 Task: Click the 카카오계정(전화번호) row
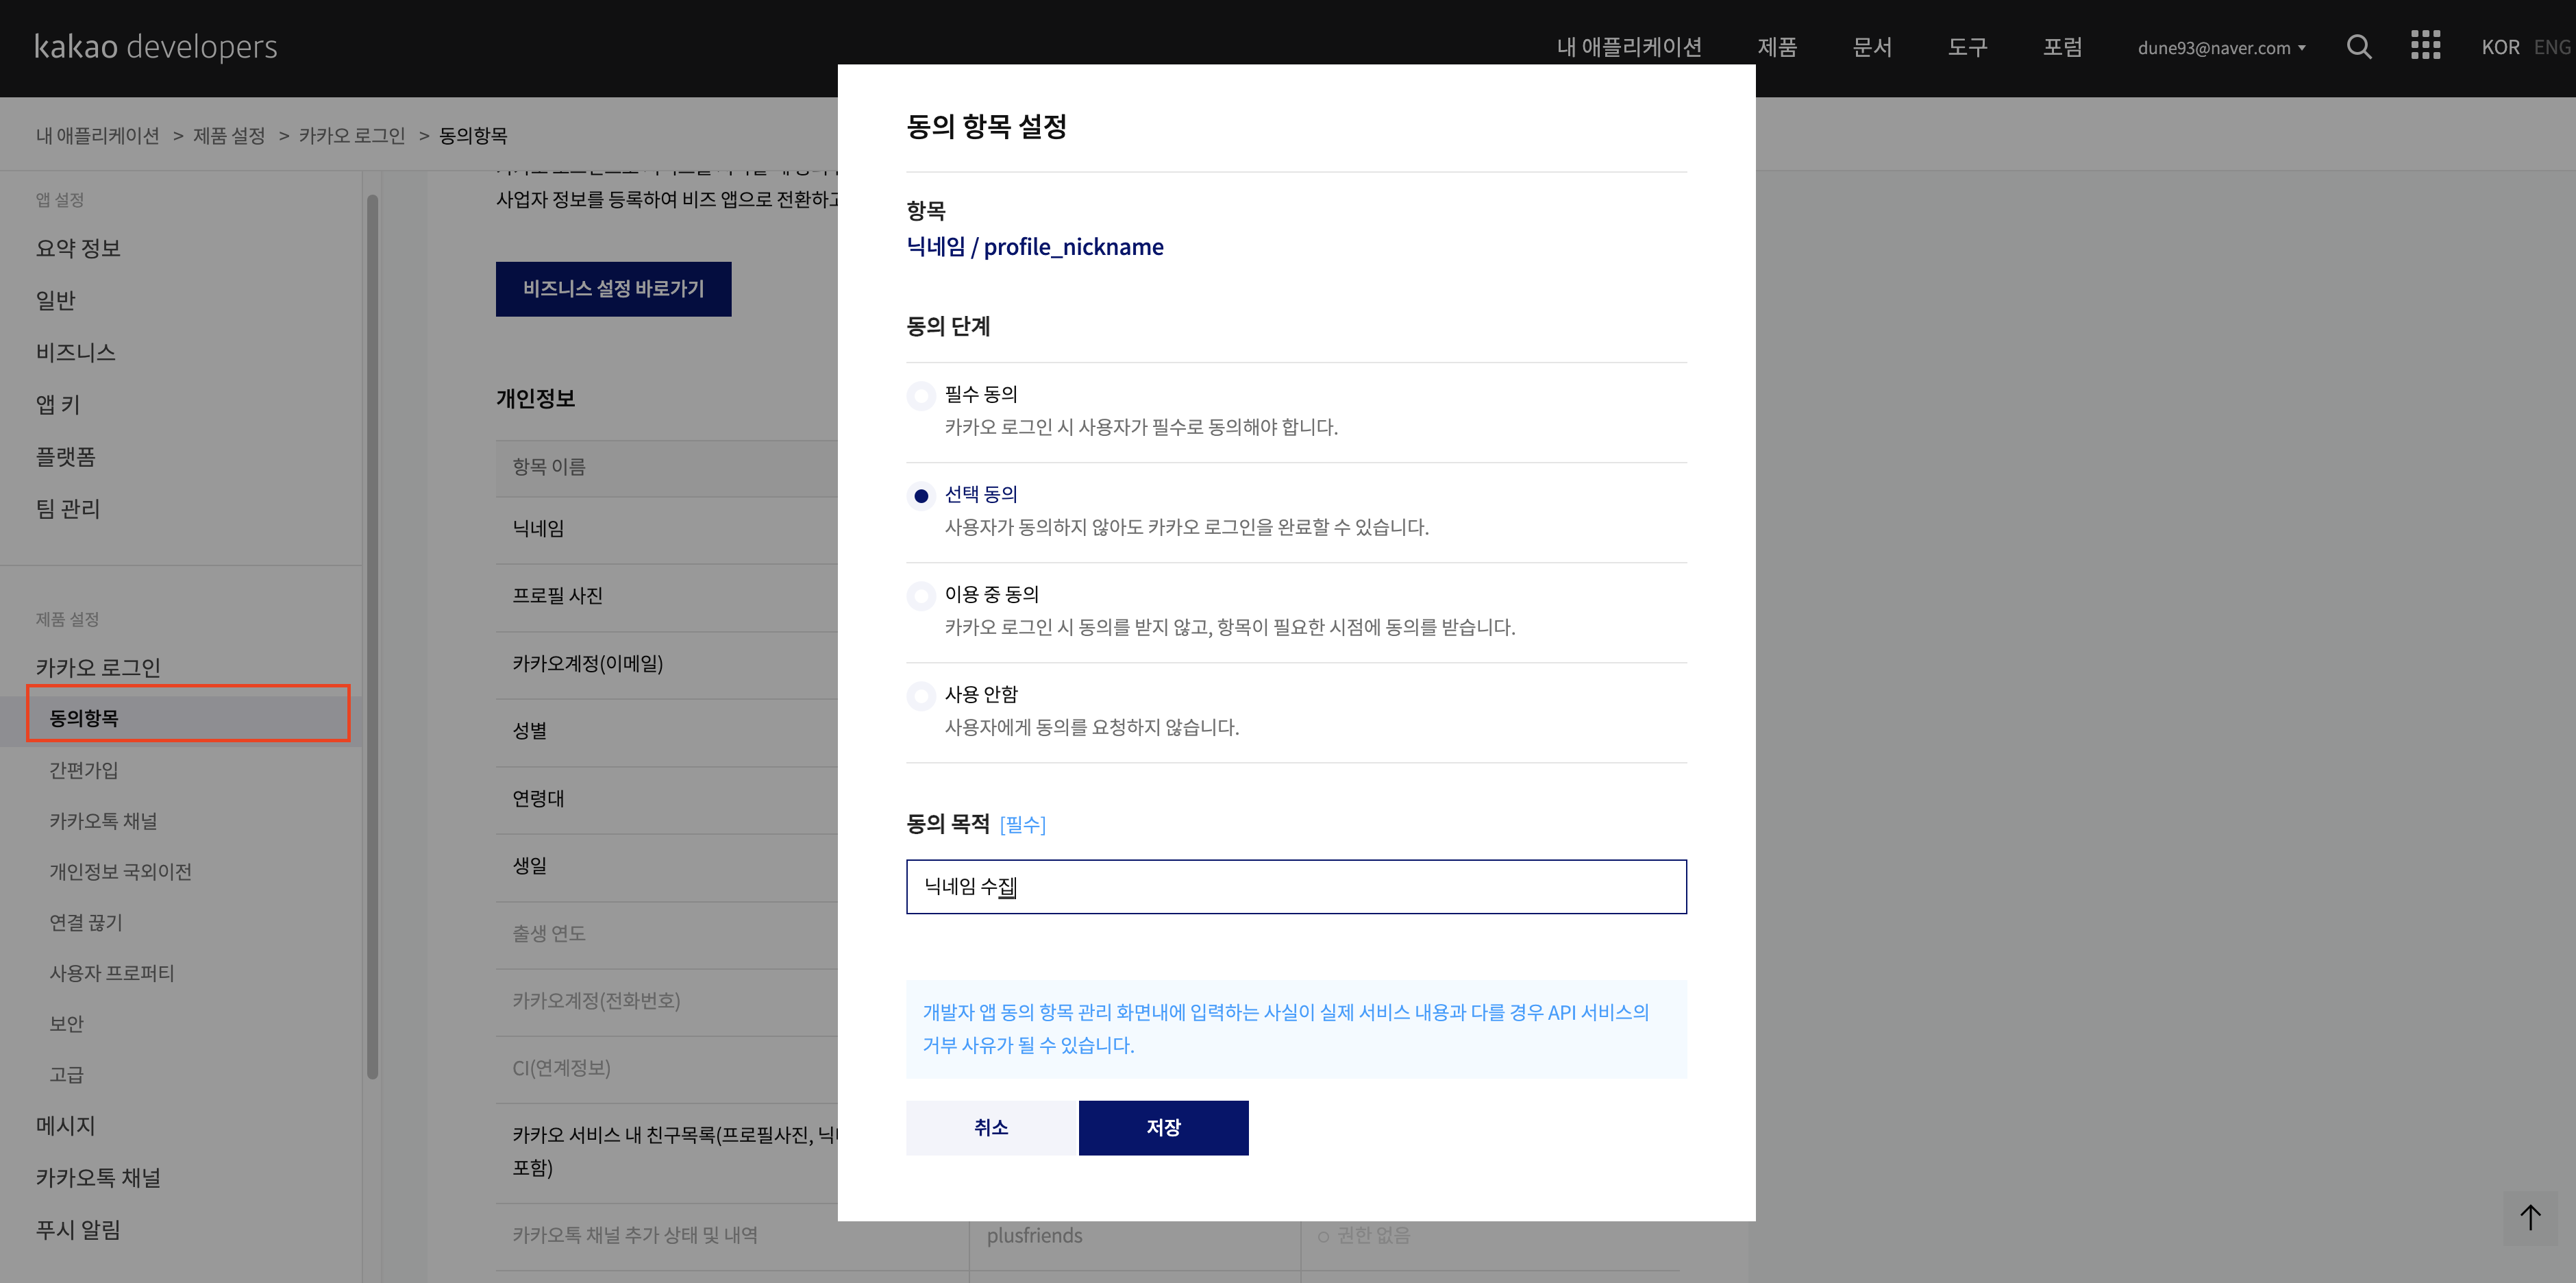(666, 1001)
